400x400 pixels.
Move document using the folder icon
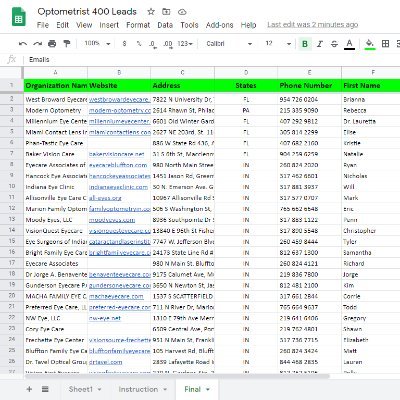click(166, 12)
